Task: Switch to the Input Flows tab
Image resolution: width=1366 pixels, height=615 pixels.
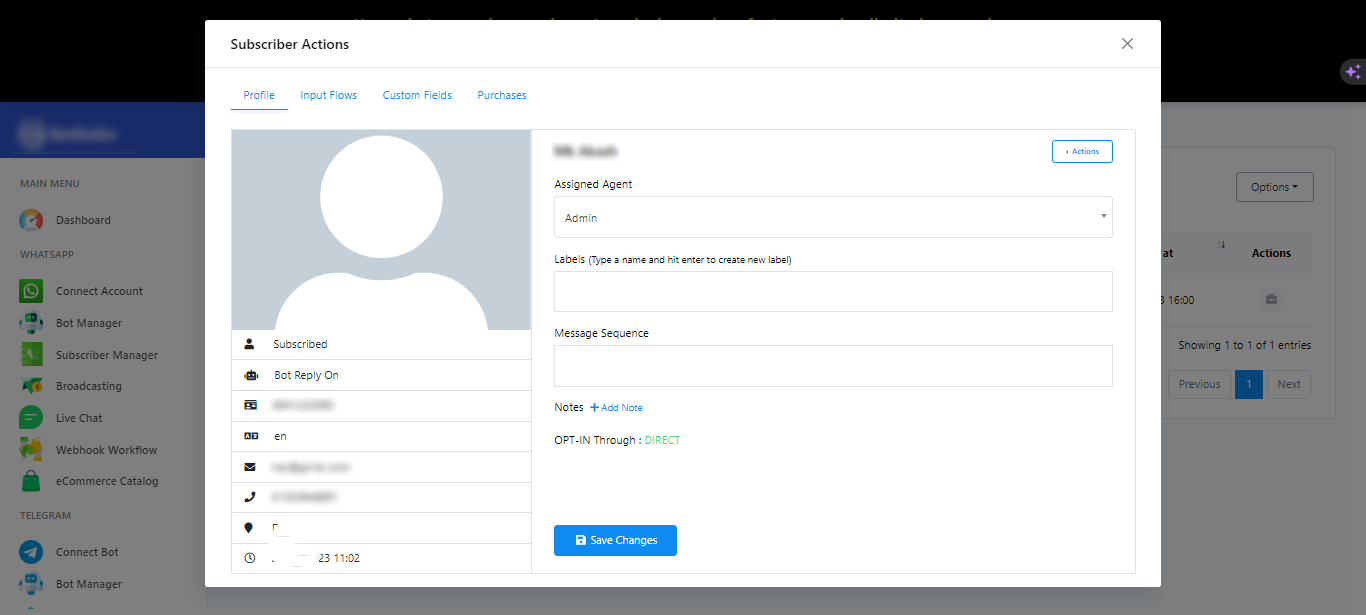Action: 328,95
